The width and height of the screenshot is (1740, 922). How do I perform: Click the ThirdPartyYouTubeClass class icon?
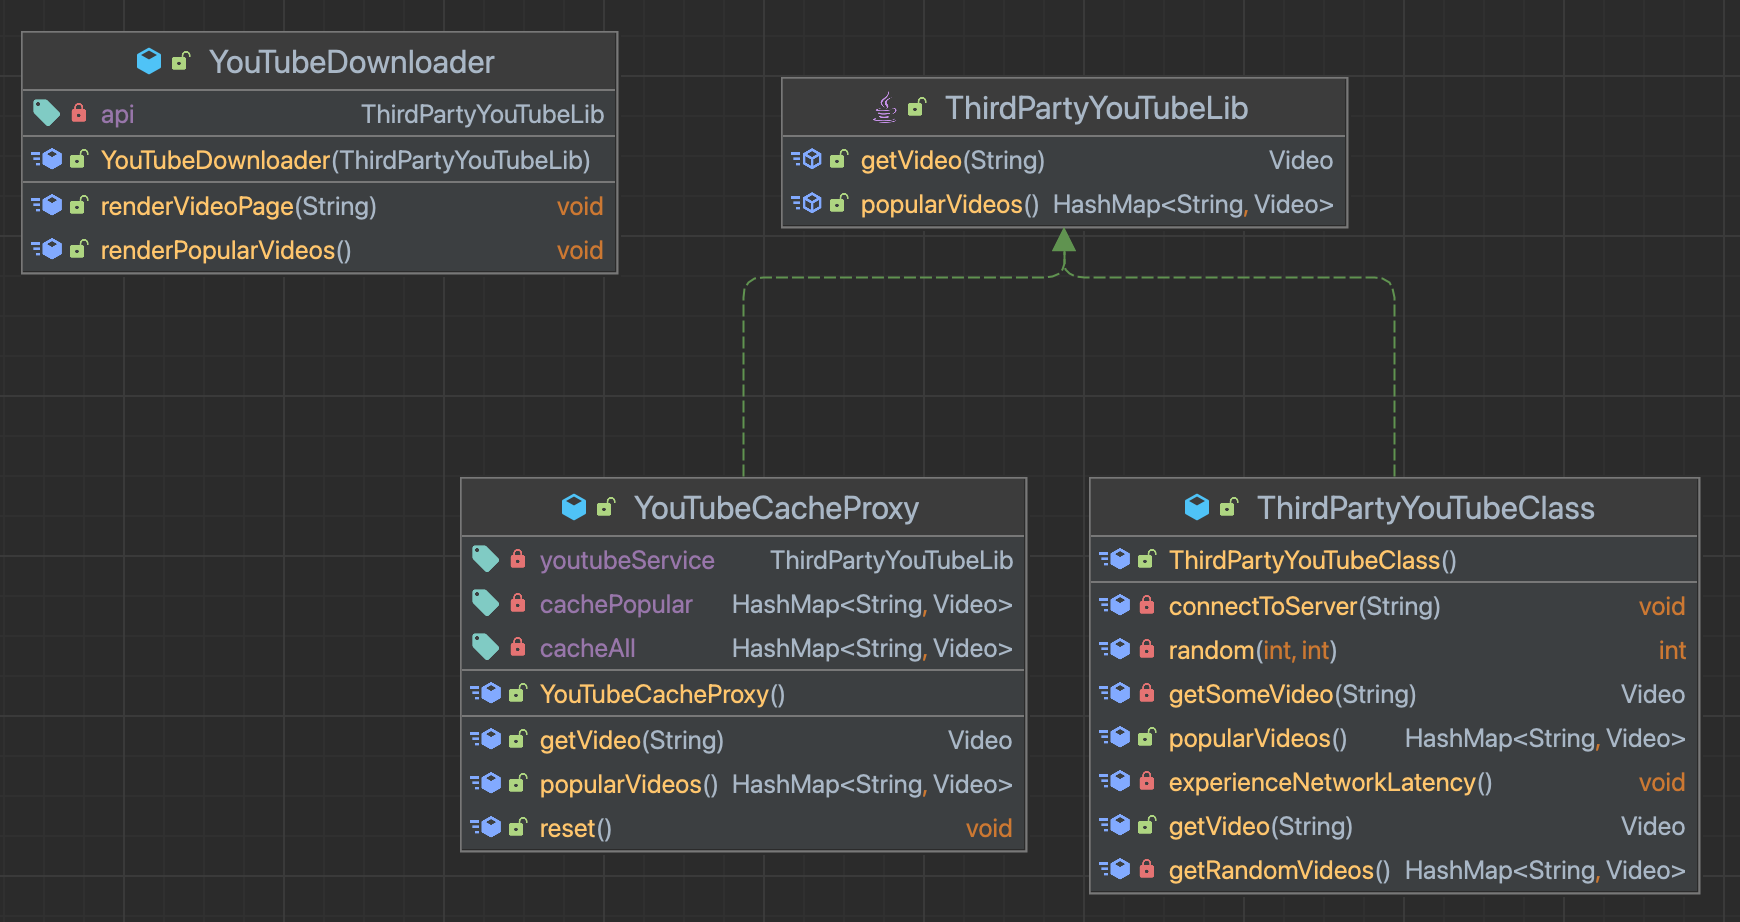coord(1197,507)
